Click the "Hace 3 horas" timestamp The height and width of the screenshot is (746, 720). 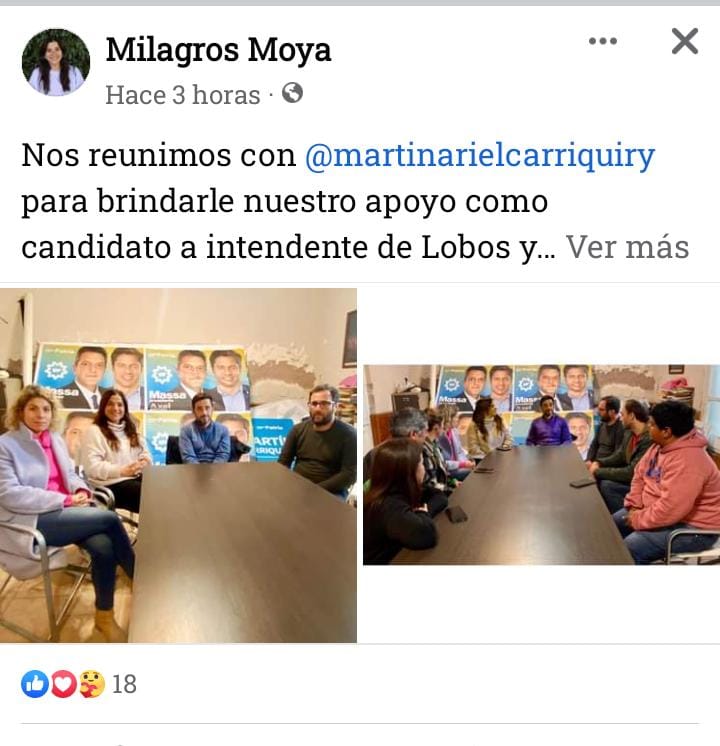(x=183, y=95)
